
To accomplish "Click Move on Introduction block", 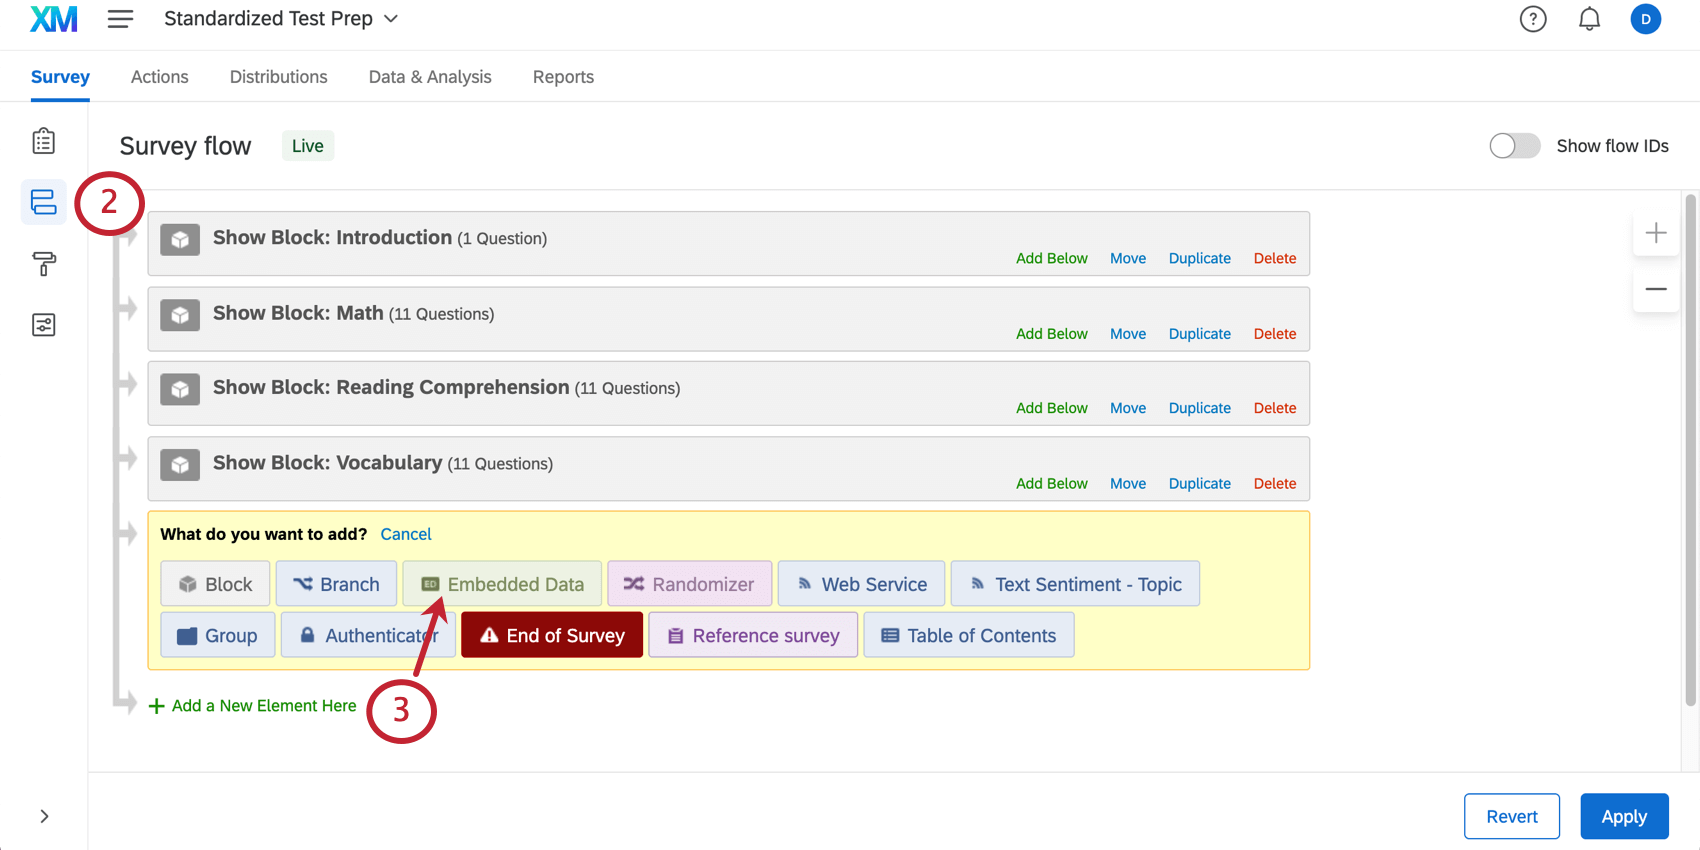I will point(1128,258).
